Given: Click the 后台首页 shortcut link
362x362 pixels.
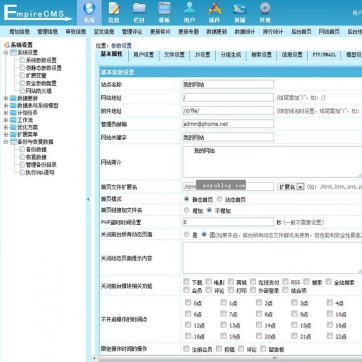Looking at the screenshot, I should 301,32.
